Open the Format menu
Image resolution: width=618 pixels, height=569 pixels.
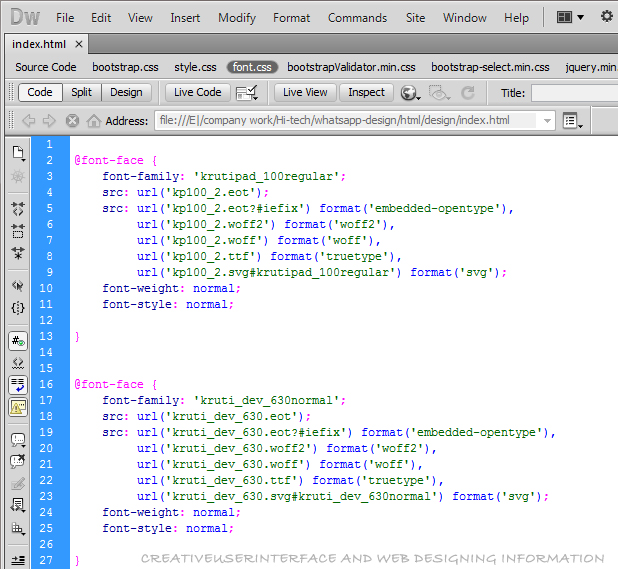coord(292,18)
